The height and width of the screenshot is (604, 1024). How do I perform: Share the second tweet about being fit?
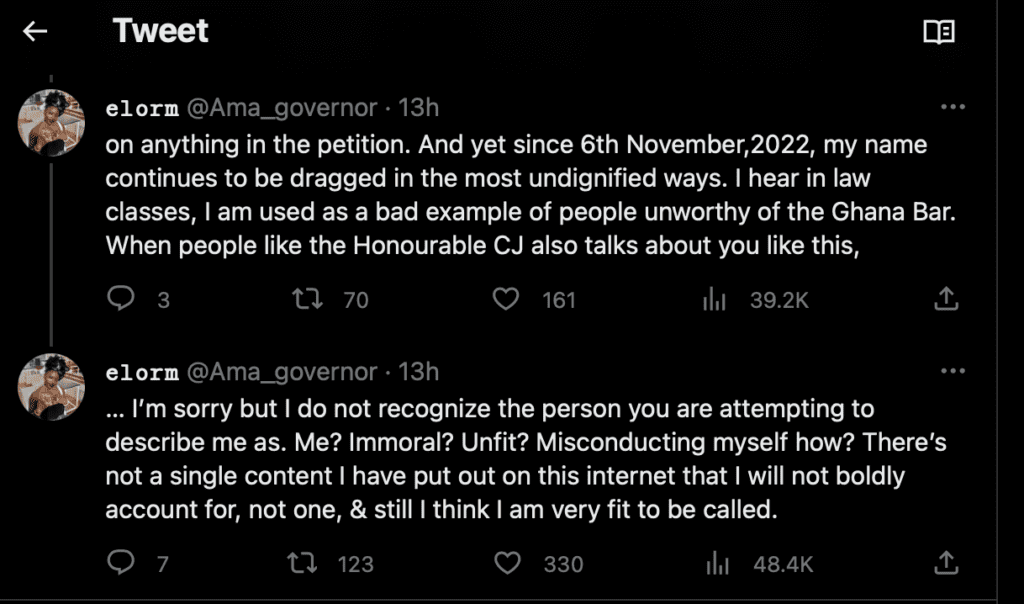click(946, 563)
